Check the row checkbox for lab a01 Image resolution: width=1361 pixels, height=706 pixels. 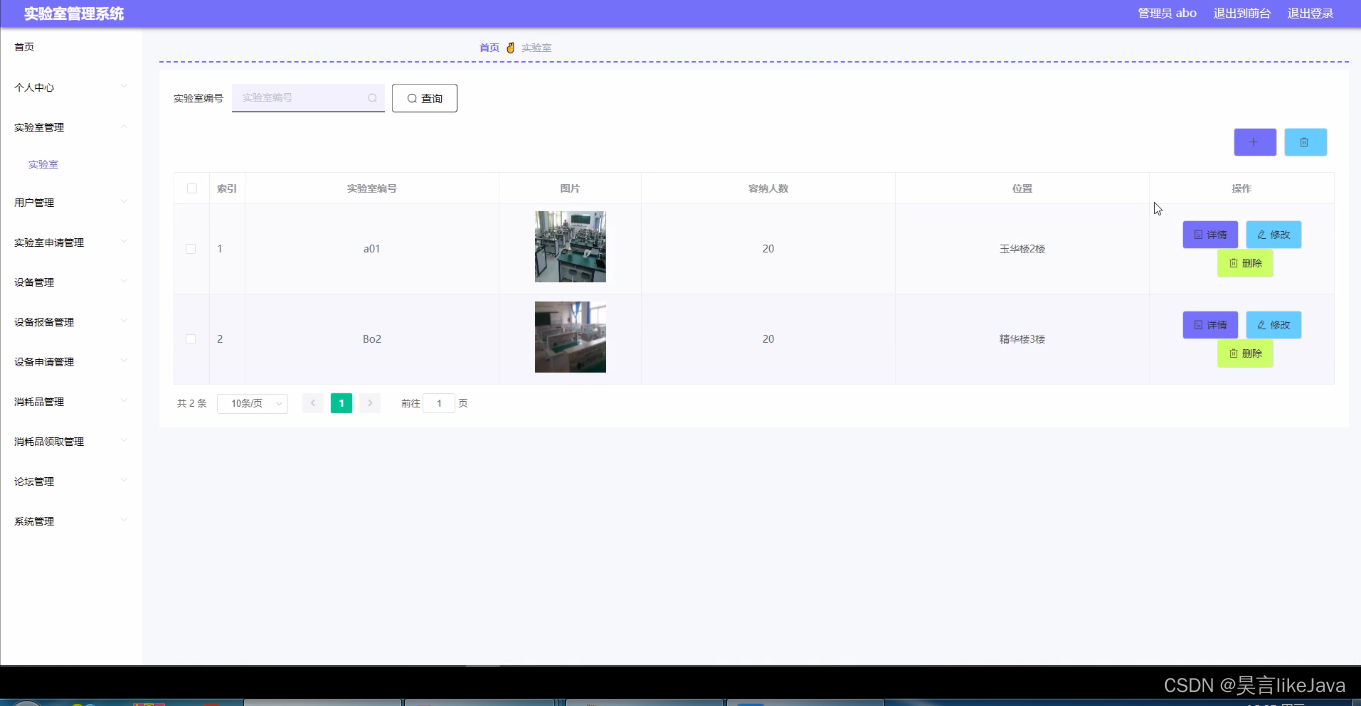191,249
